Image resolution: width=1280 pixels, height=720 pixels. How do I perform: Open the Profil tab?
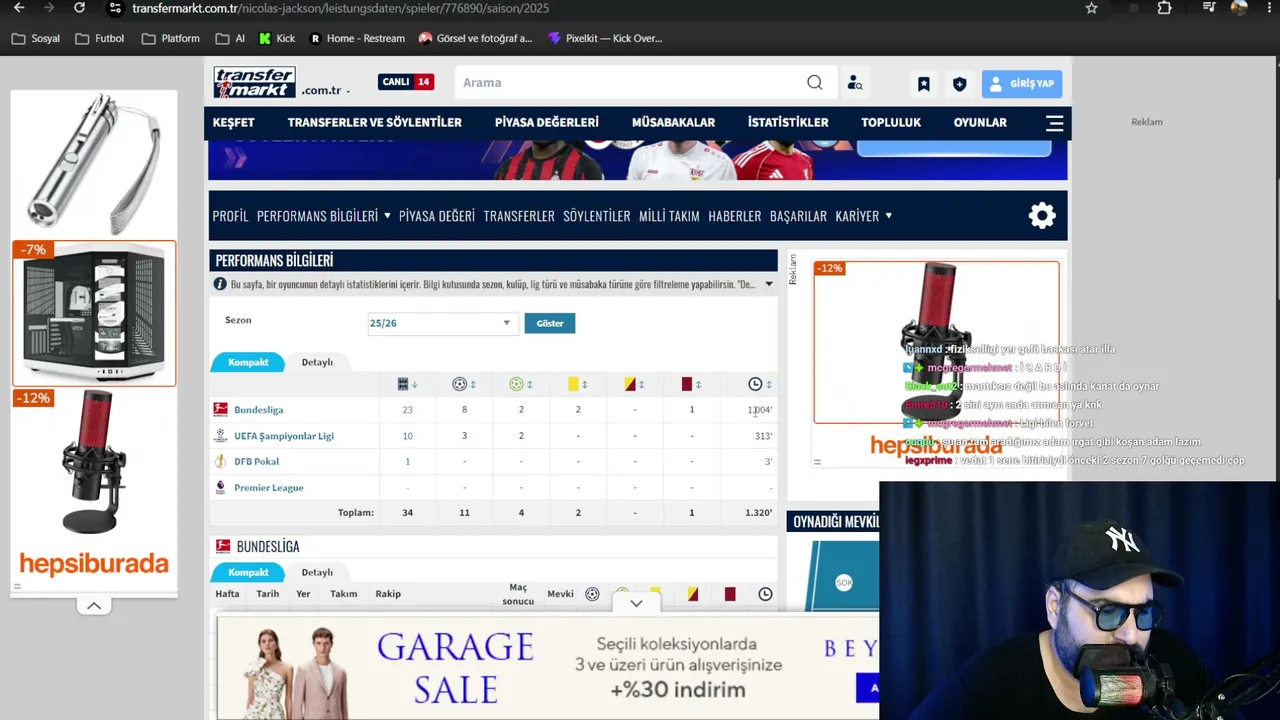pyautogui.click(x=230, y=216)
